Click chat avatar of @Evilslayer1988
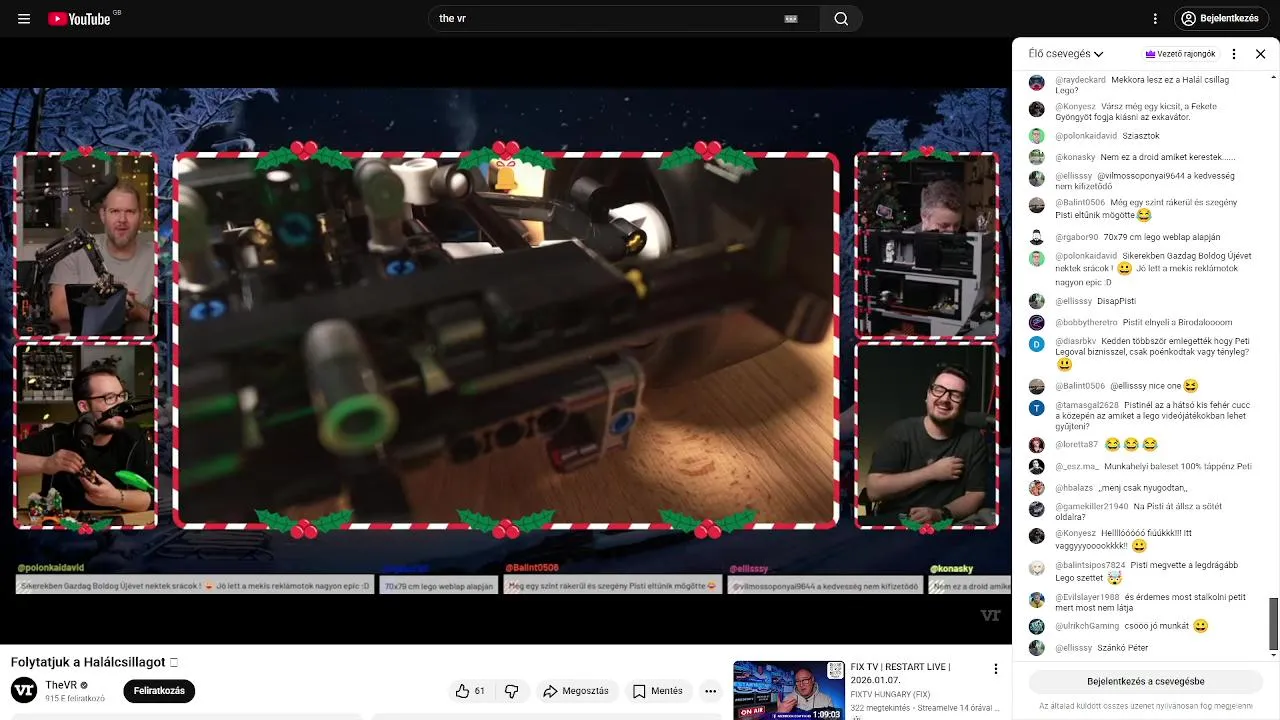 pyautogui.click(x=1037, y=600)
